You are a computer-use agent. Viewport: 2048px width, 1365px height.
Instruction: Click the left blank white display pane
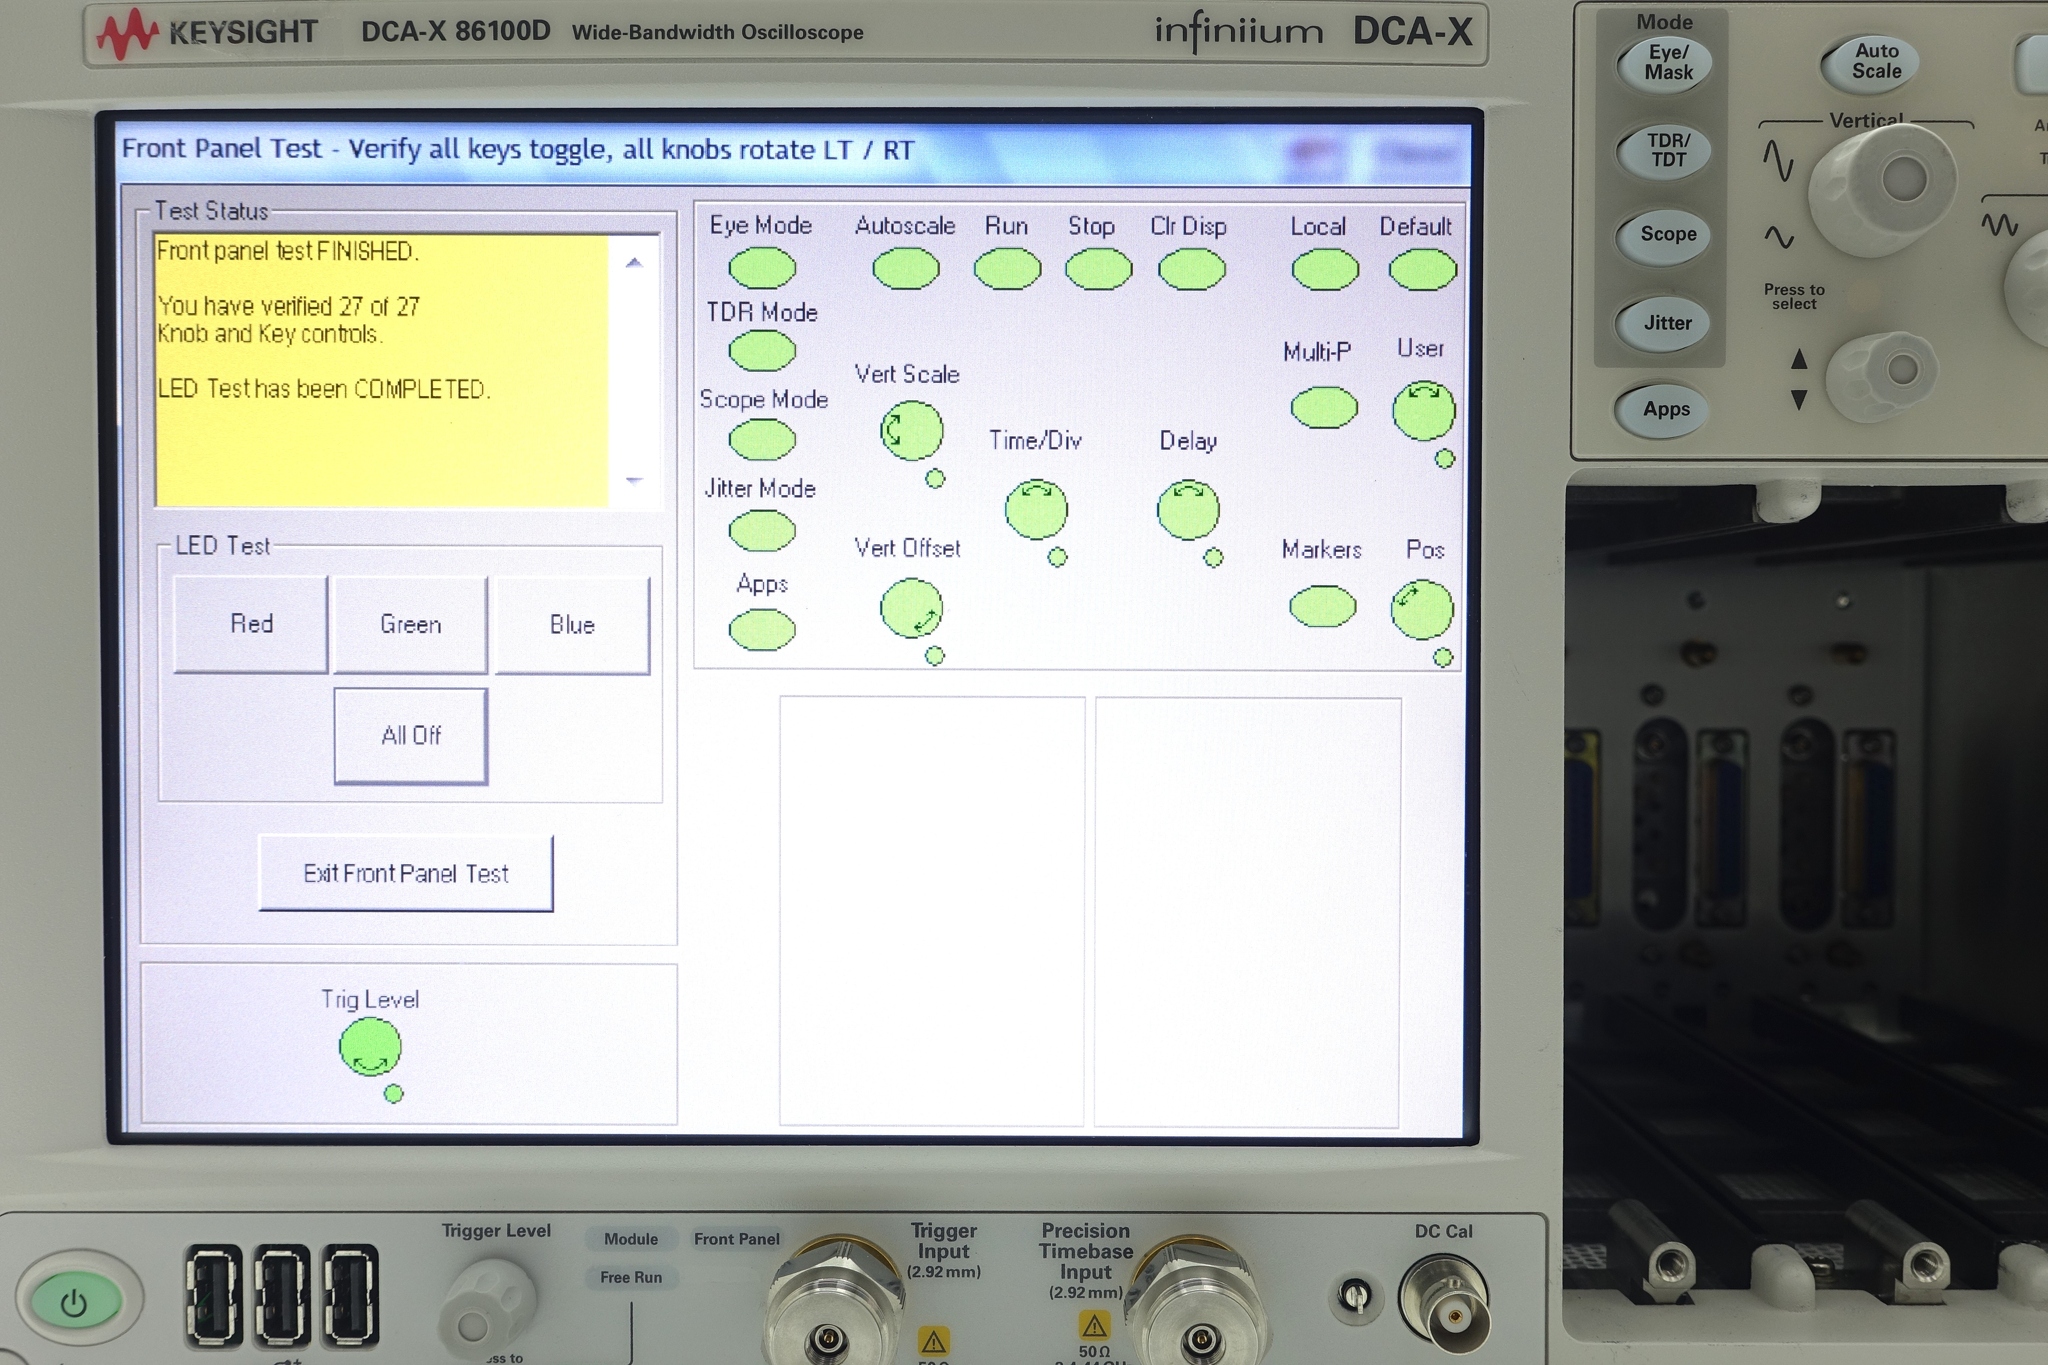pyautogui.click(x=932, y=911)
